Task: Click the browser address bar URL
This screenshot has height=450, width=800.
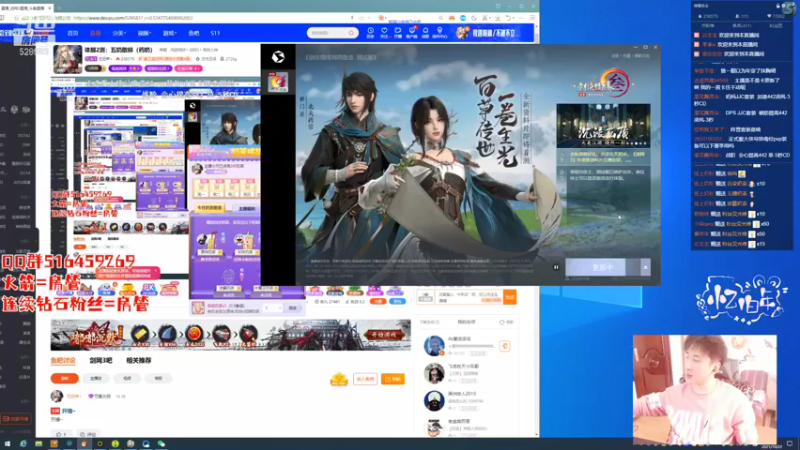Action: click(134, 18)
